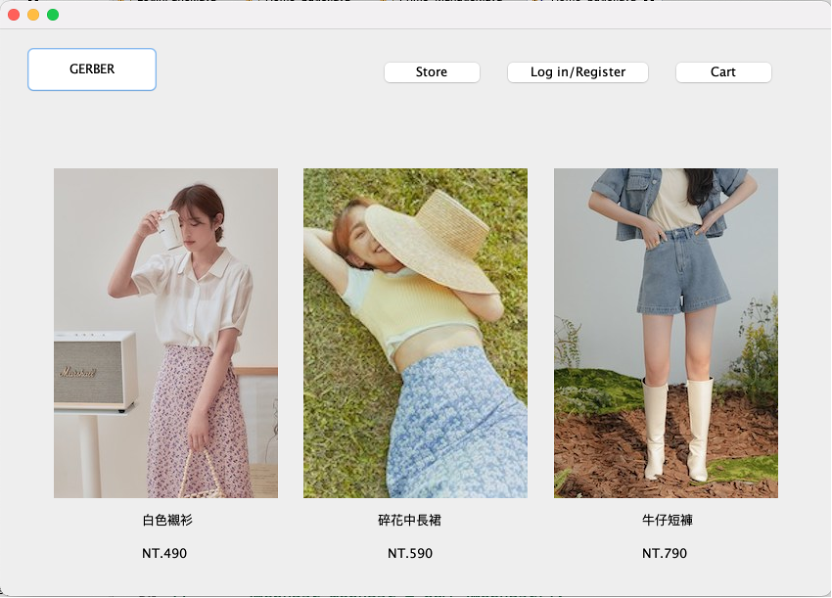Minimize the window with the yellow button
This screenshot has height=598, width=832.
pos(33,14)
